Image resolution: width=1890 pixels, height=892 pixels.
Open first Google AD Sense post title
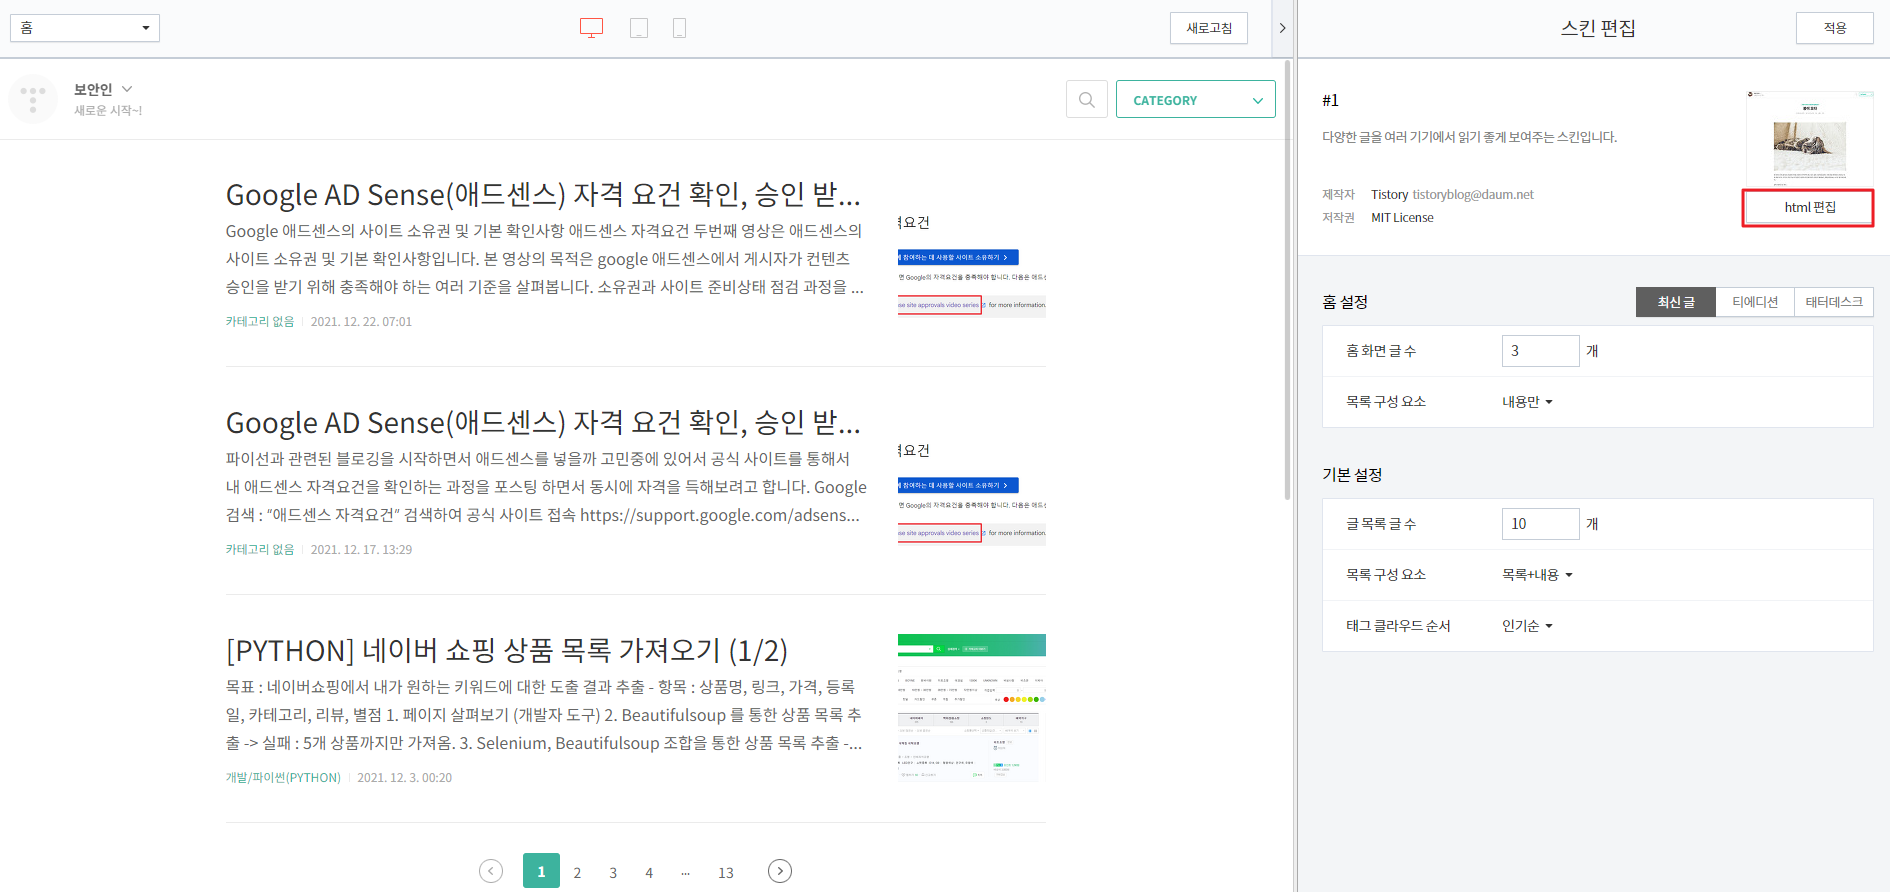click(543, 194)
